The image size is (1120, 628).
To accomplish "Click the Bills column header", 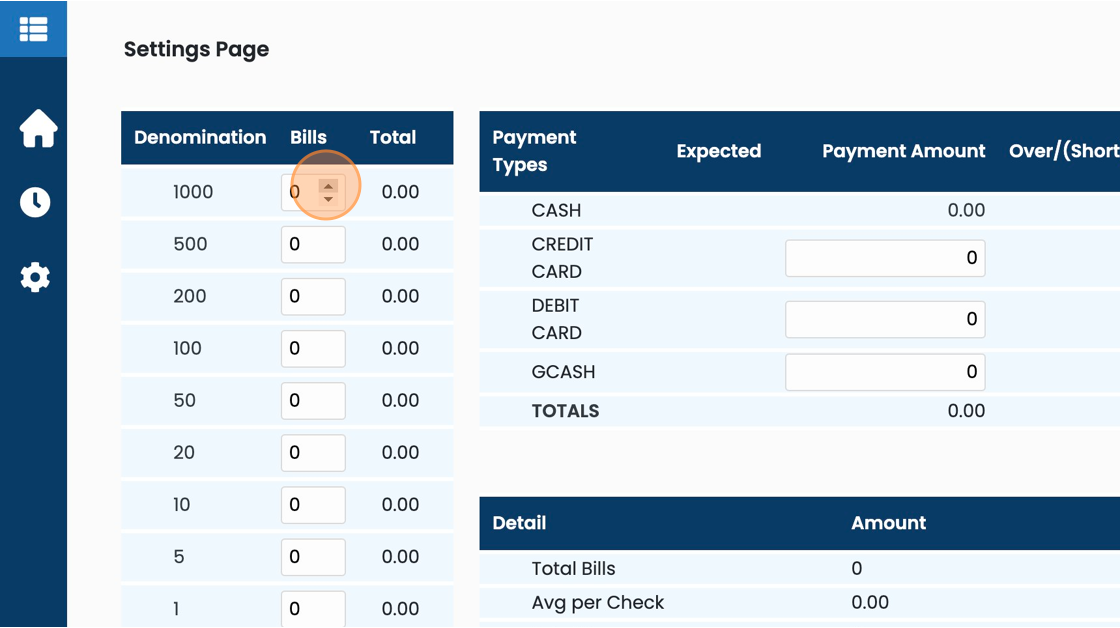I will coord(308,137).
